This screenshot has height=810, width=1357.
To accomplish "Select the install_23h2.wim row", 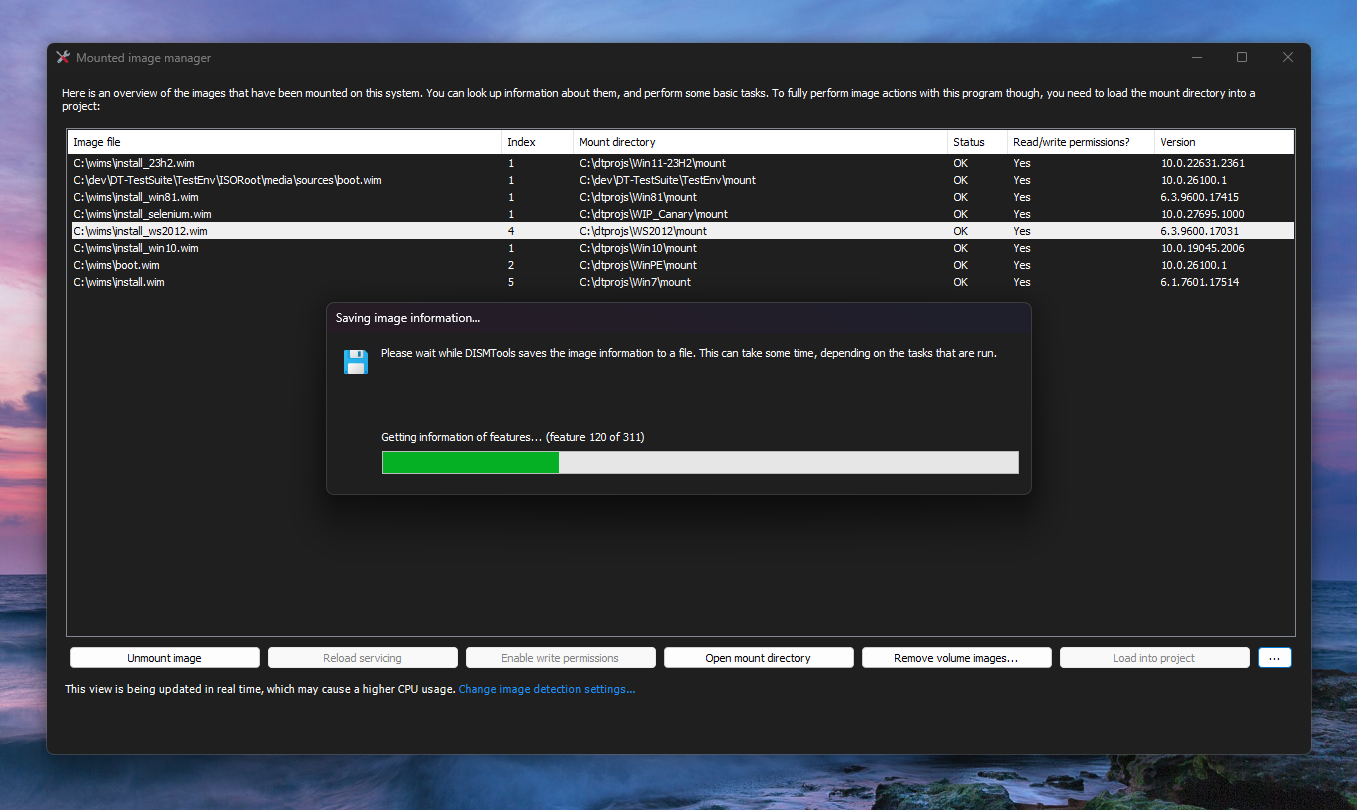I will tap(681, 163).
